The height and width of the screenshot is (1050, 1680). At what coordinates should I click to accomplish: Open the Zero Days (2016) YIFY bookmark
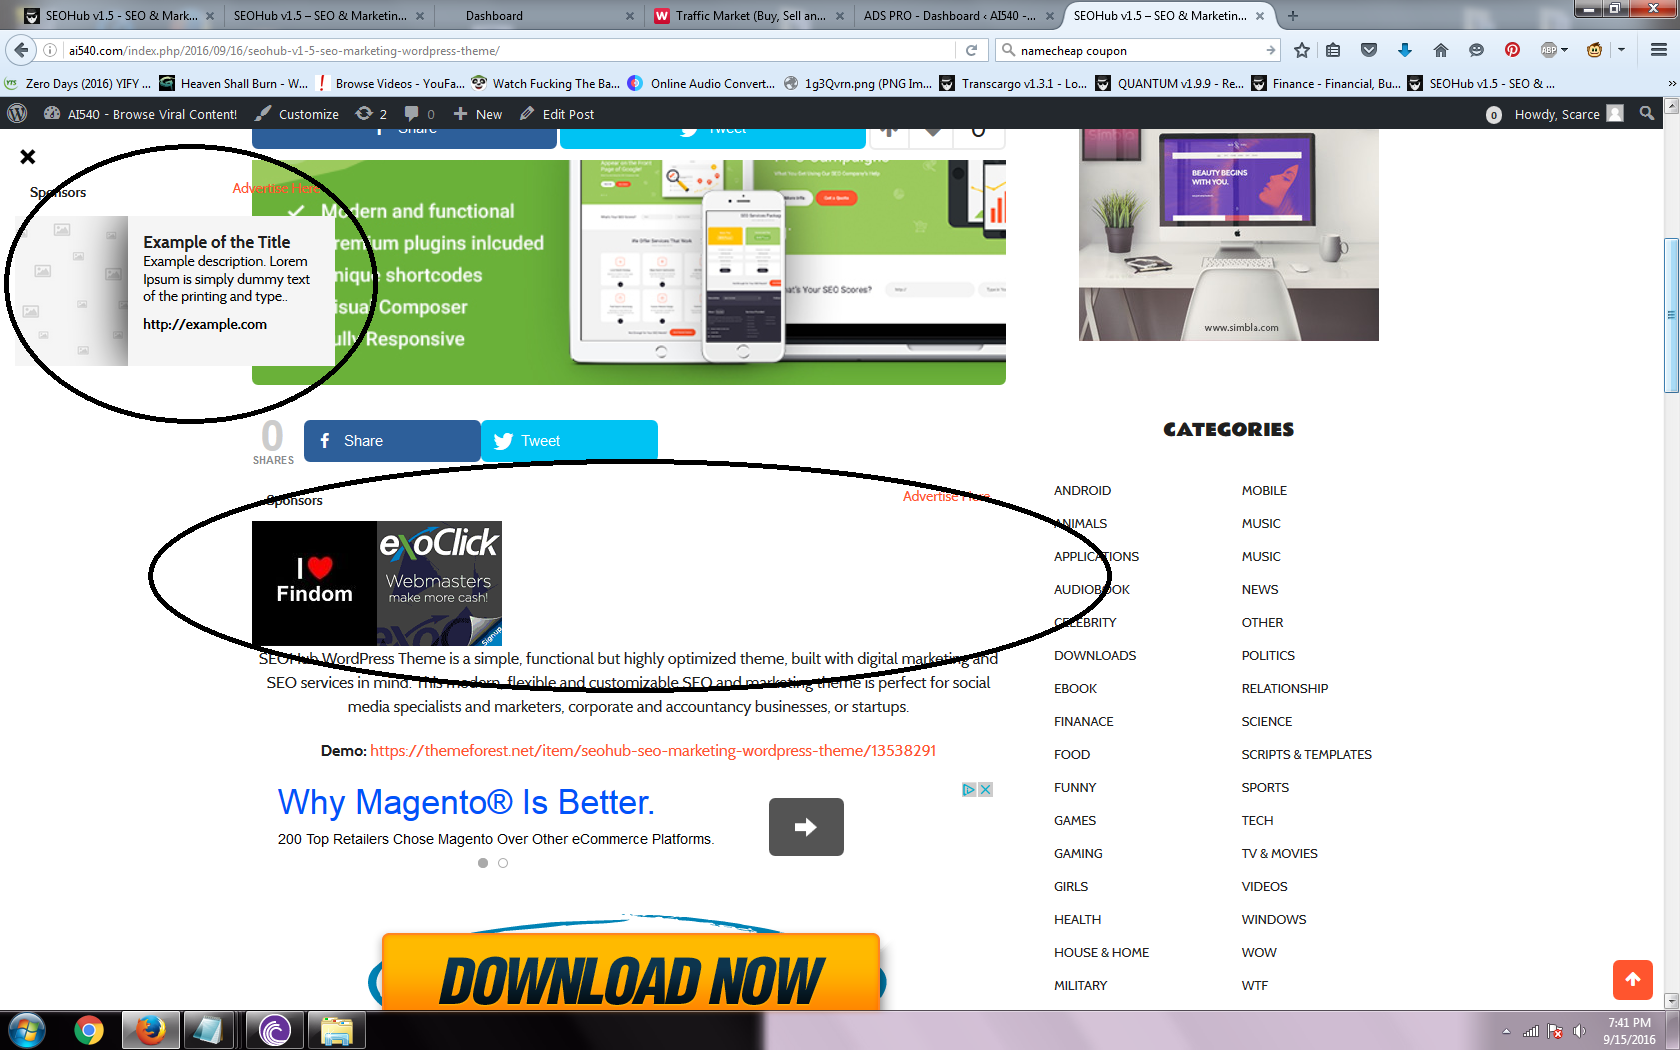[x=79, y=83]
